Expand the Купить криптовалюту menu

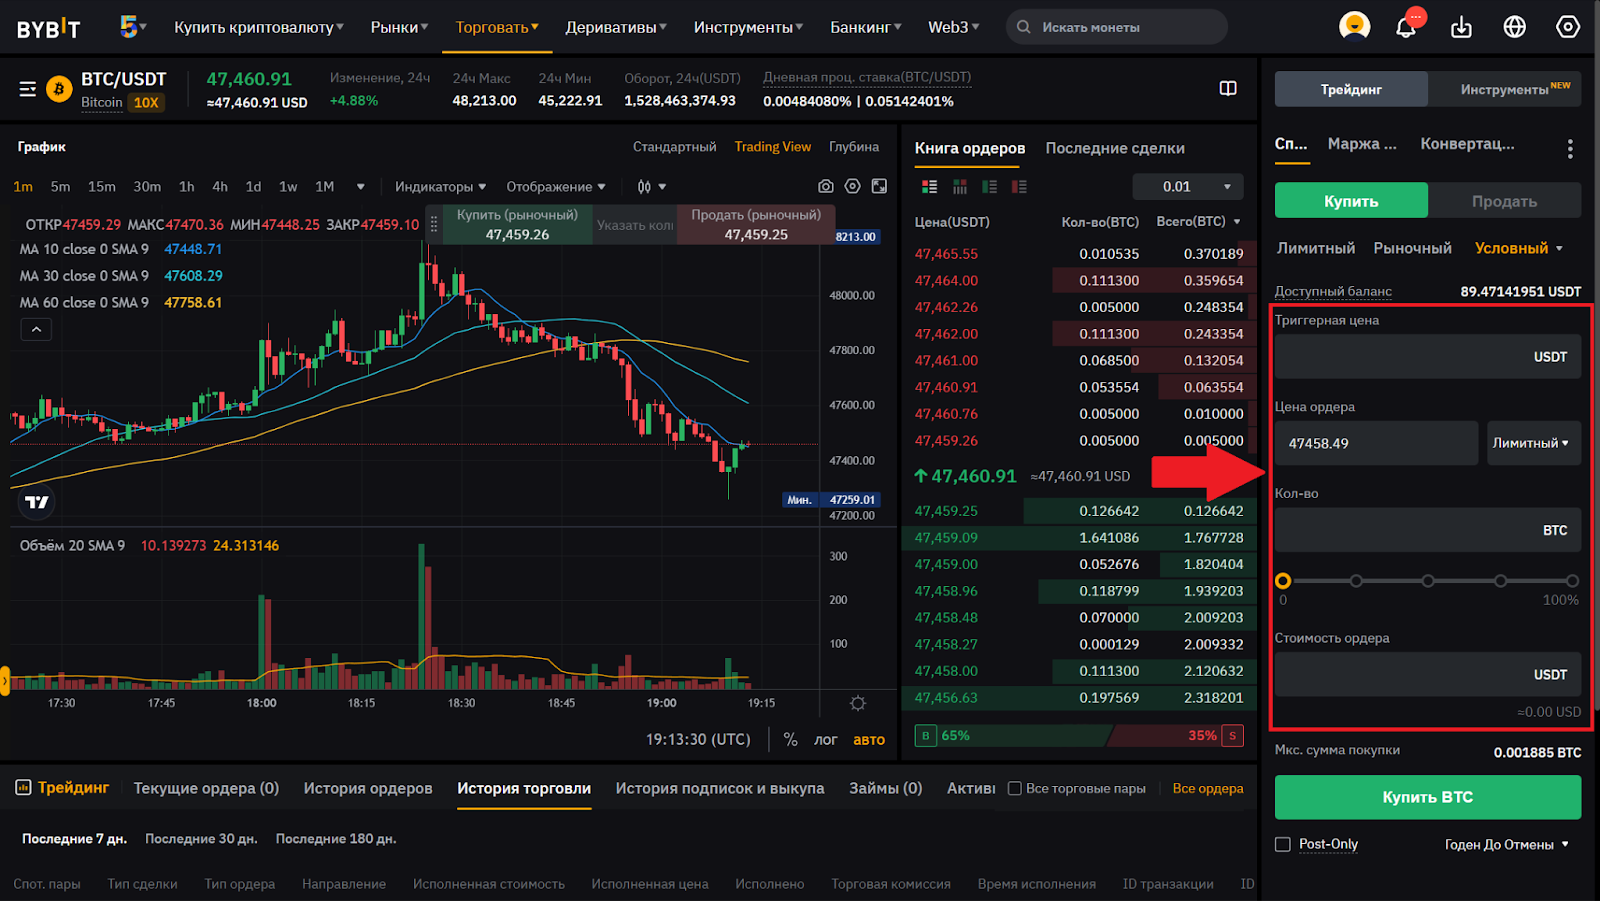click(259, 27)
